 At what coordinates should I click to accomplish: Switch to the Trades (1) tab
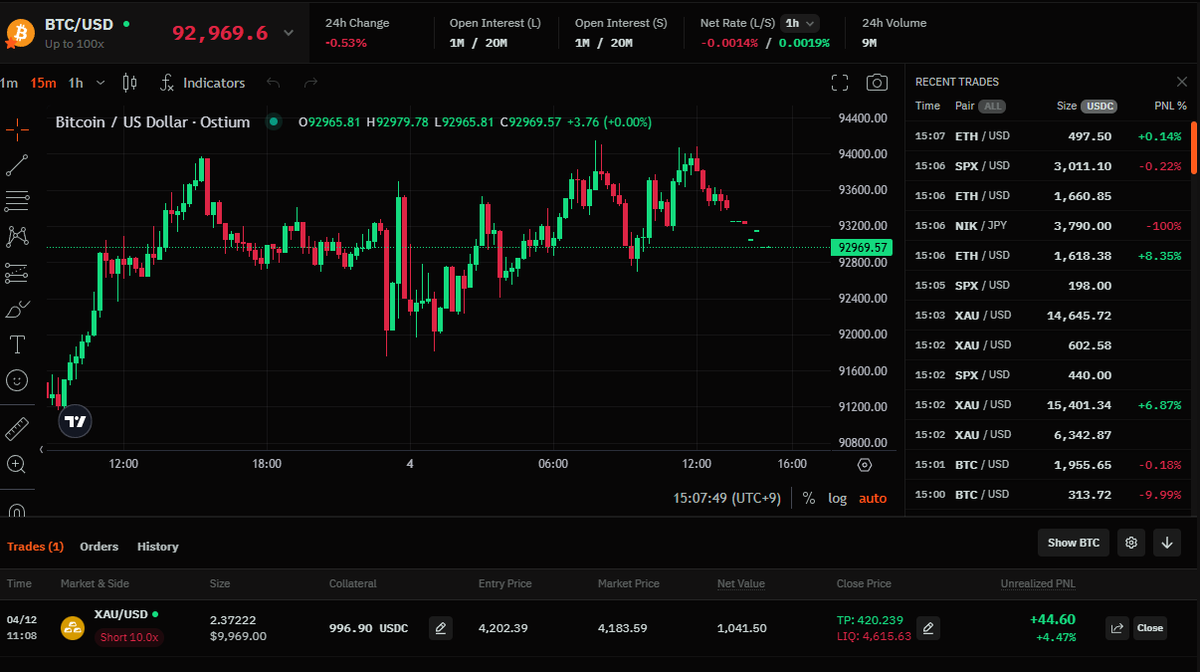point(35,547)
